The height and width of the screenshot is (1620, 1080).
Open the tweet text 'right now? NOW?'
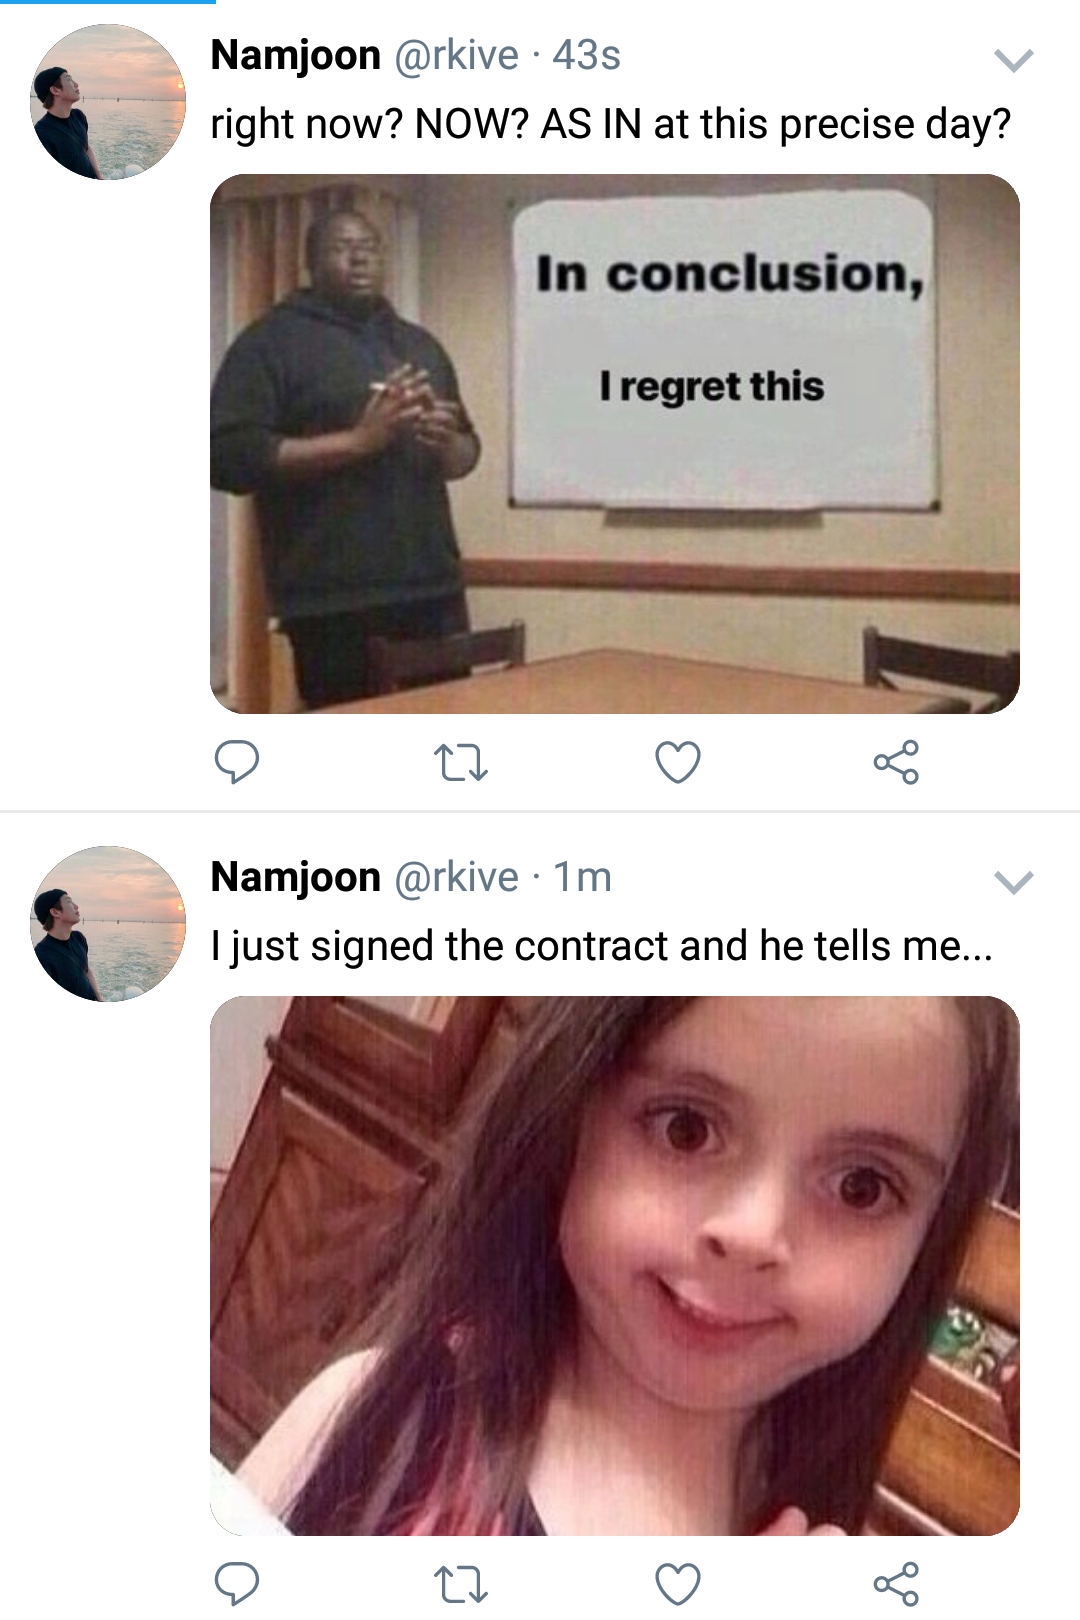(x=611, y=125)
